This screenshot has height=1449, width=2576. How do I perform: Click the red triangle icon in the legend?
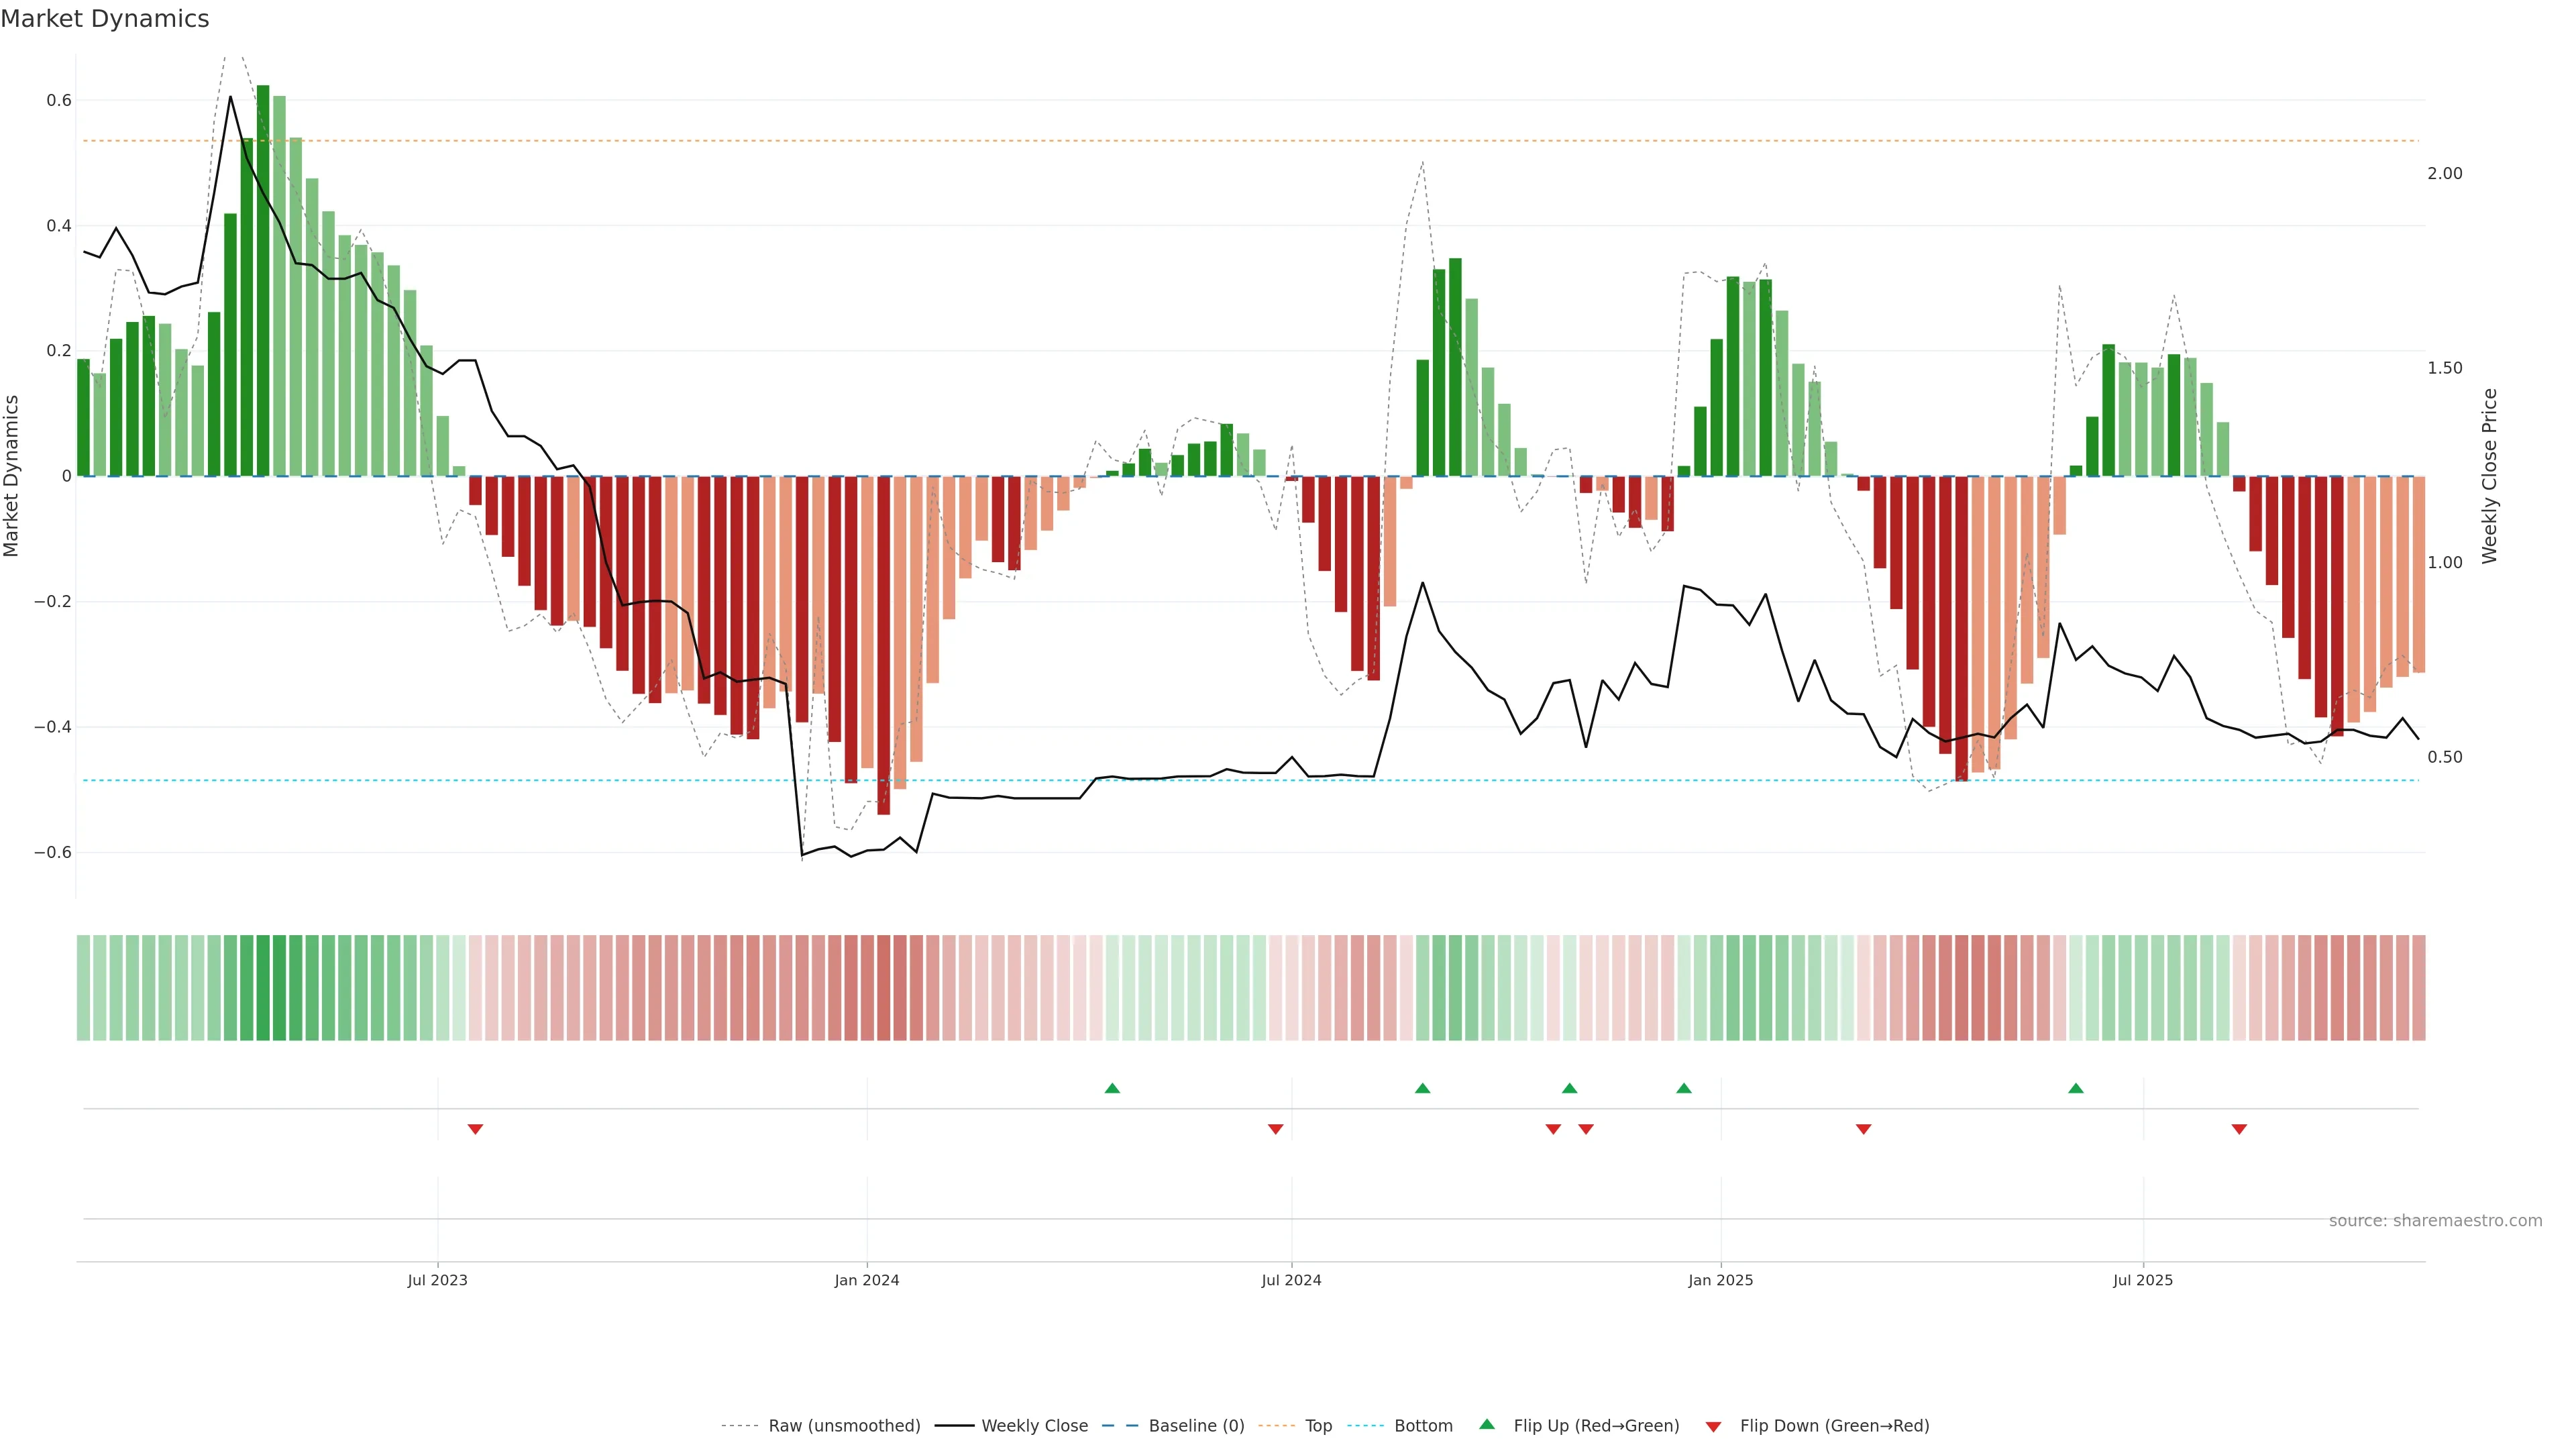coord(1713,1426)
